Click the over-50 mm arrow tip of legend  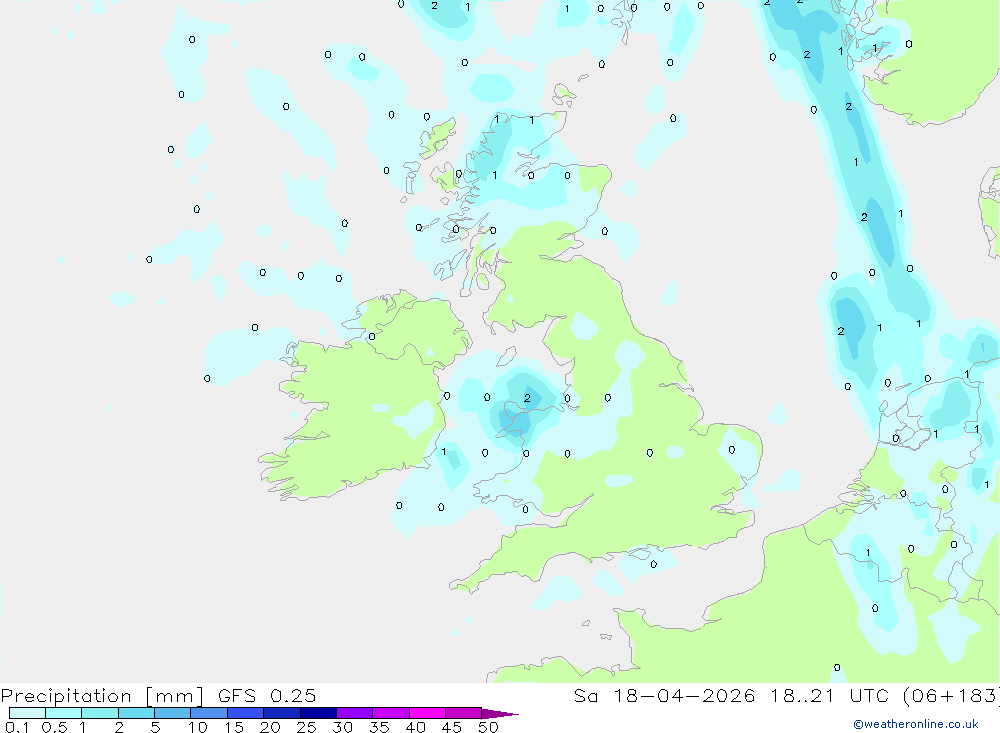point(500,714)
